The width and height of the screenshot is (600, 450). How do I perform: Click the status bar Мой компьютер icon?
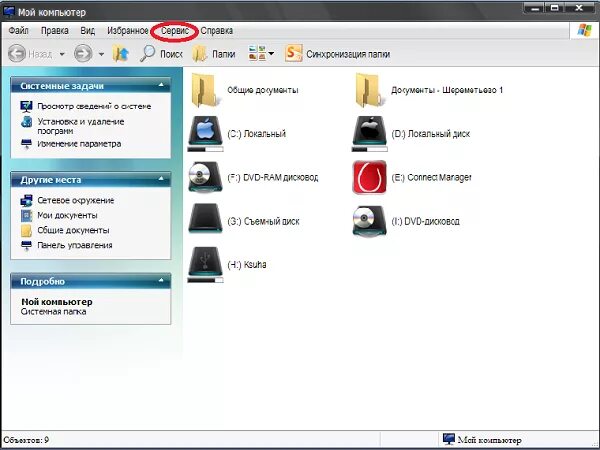pos(449,439)
